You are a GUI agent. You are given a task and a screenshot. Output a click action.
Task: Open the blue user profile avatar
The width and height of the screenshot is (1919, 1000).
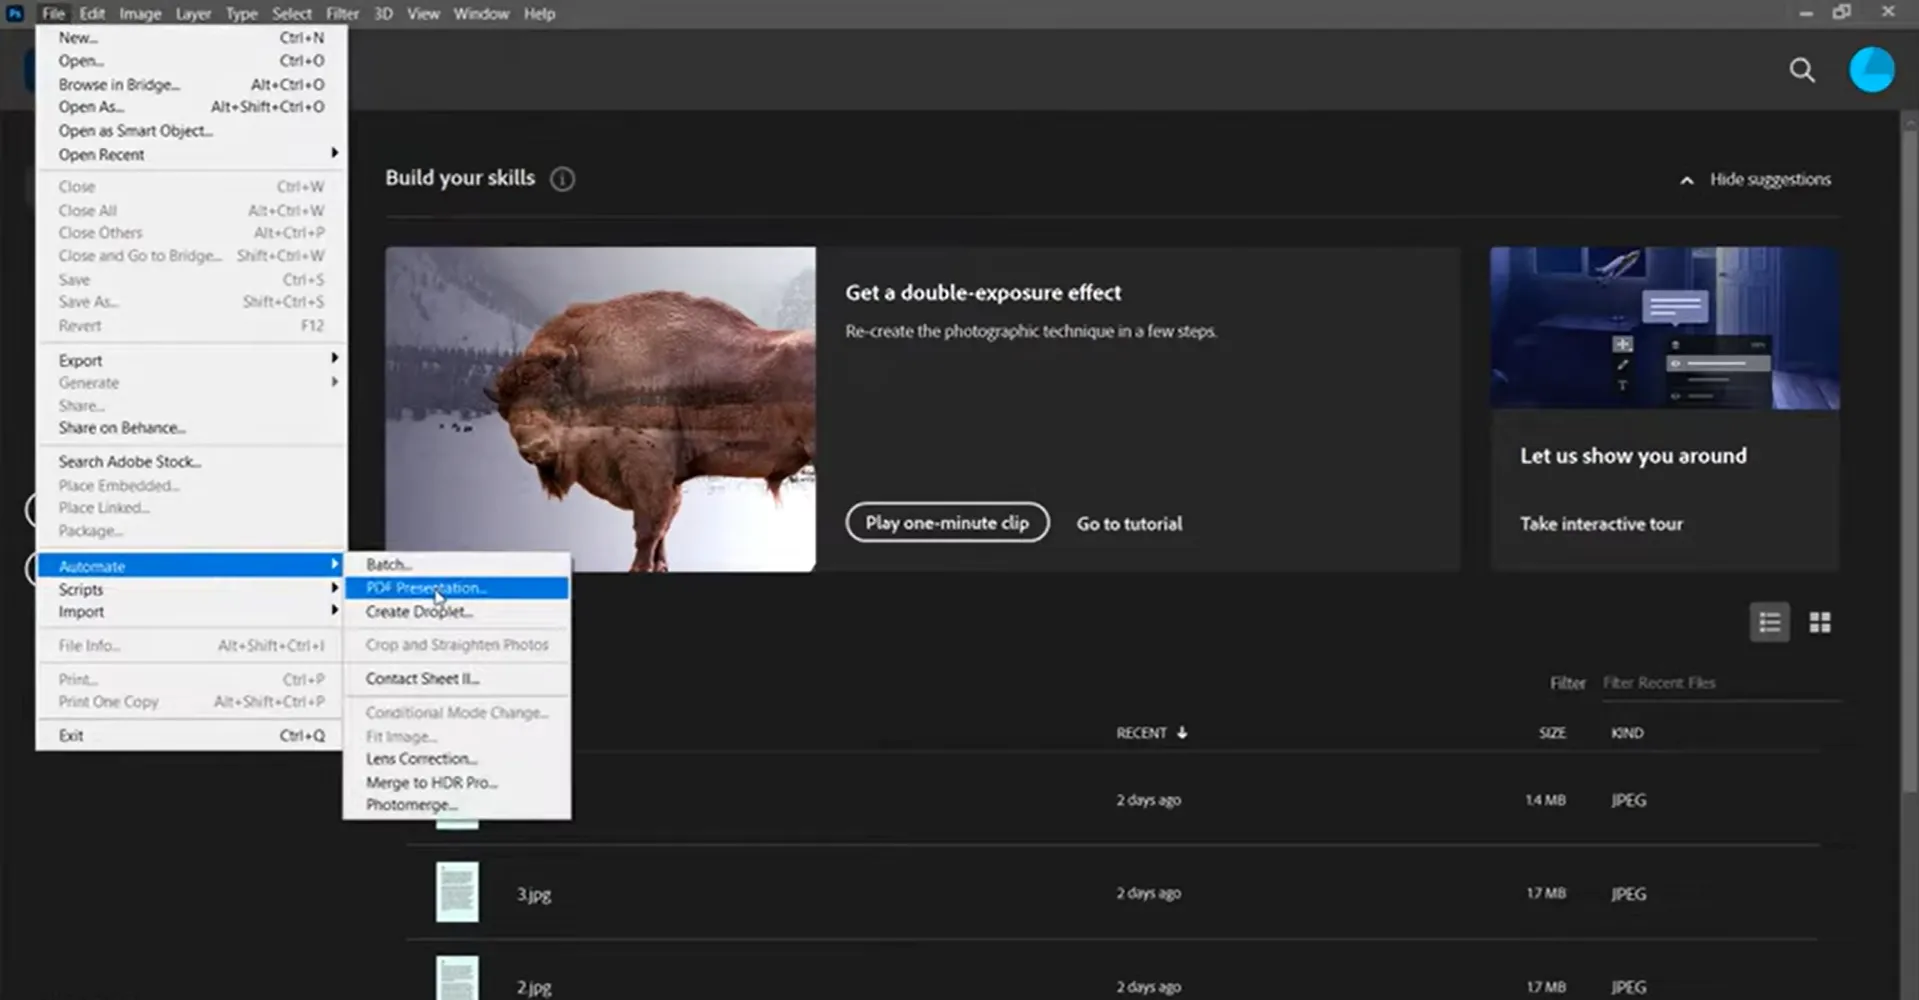(1871, 70)
